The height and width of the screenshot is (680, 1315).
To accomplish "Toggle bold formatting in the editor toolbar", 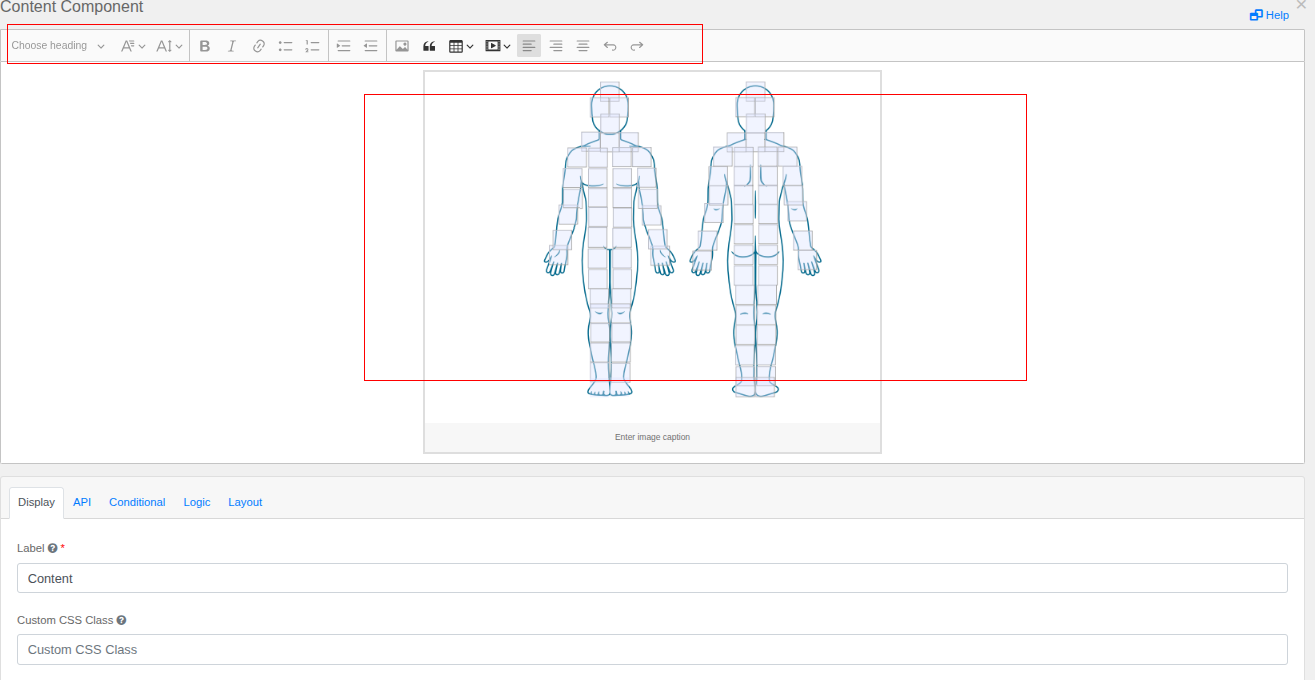I will pyautogui.click(x=205, y=46).
